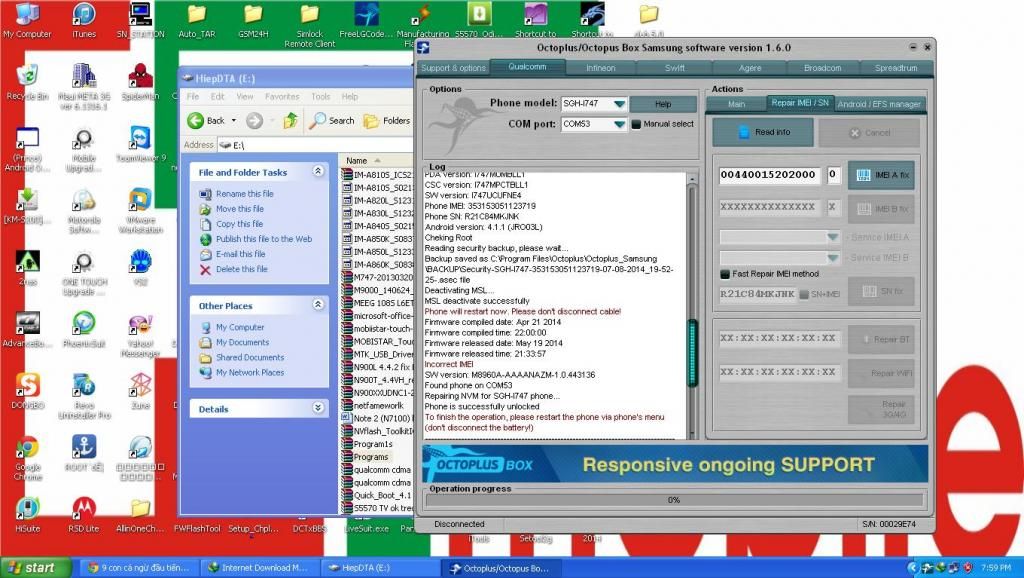Launch Simlock Remote Client icon
The height and width of the screenshot is (578, 1024).
coord(310,25)
